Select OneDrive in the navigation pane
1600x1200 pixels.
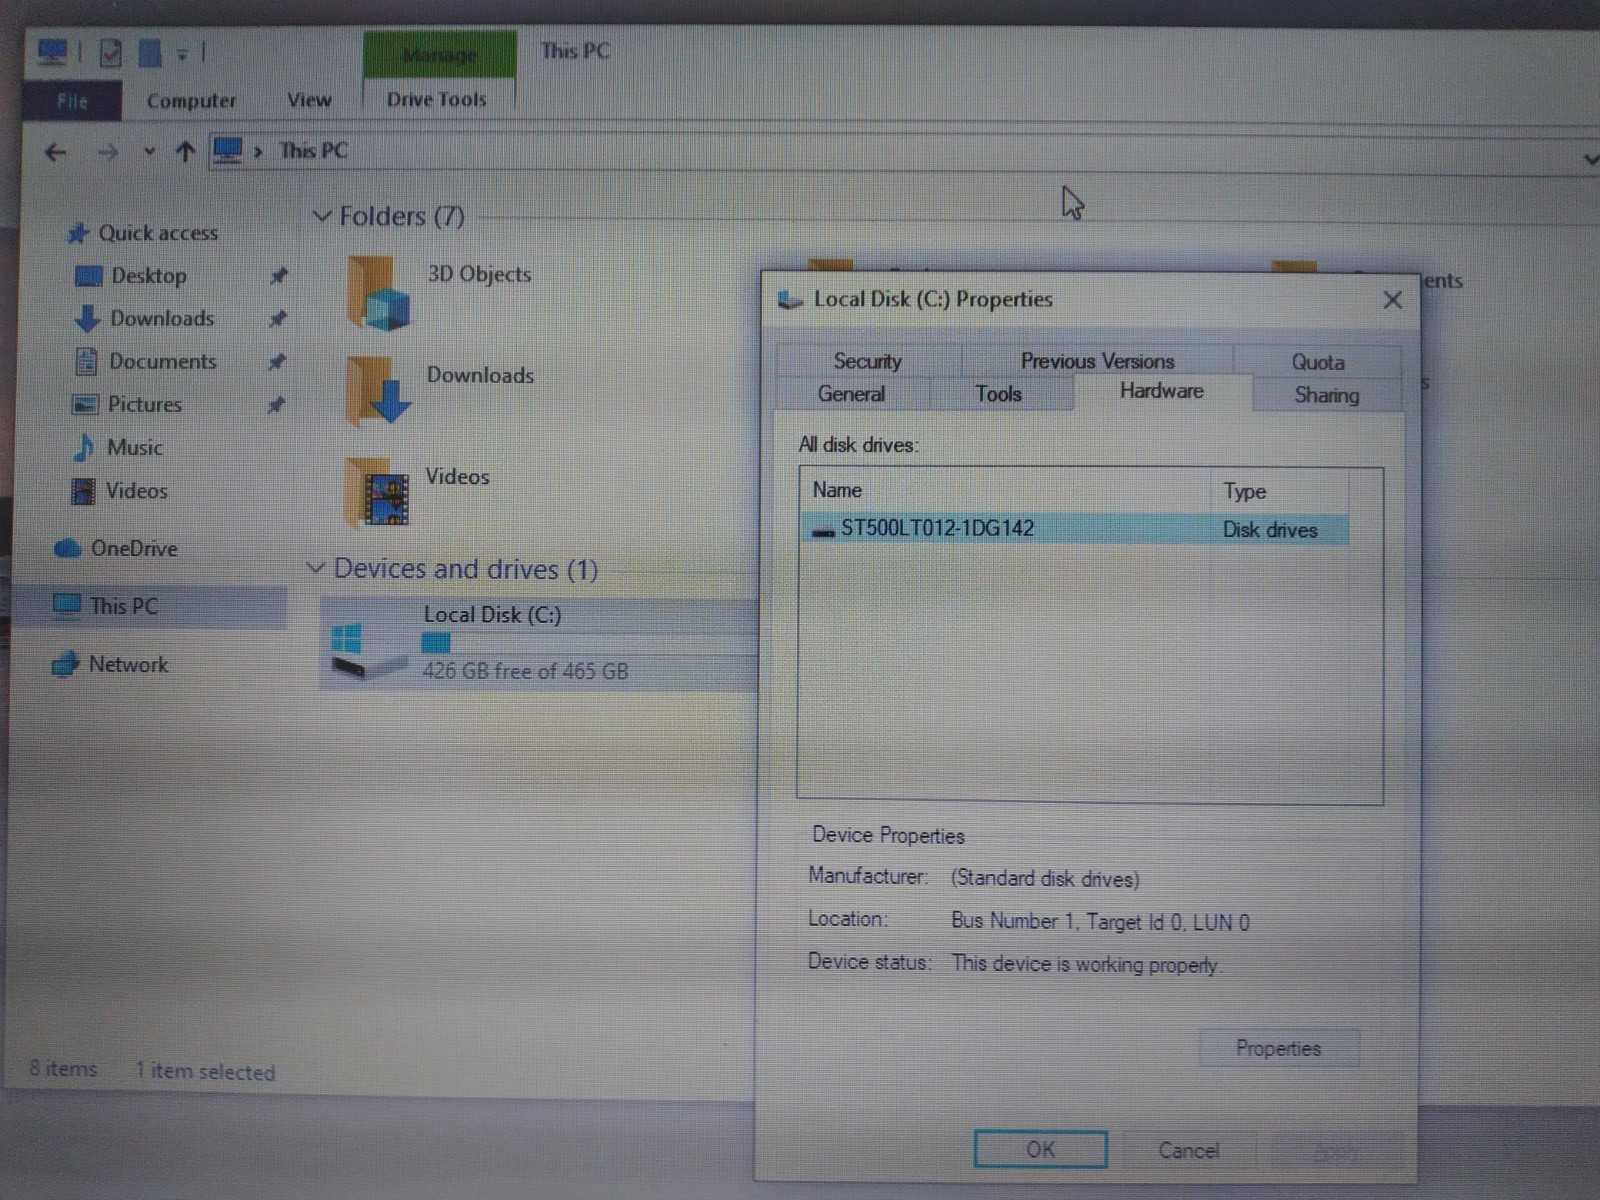pos(134,549)
